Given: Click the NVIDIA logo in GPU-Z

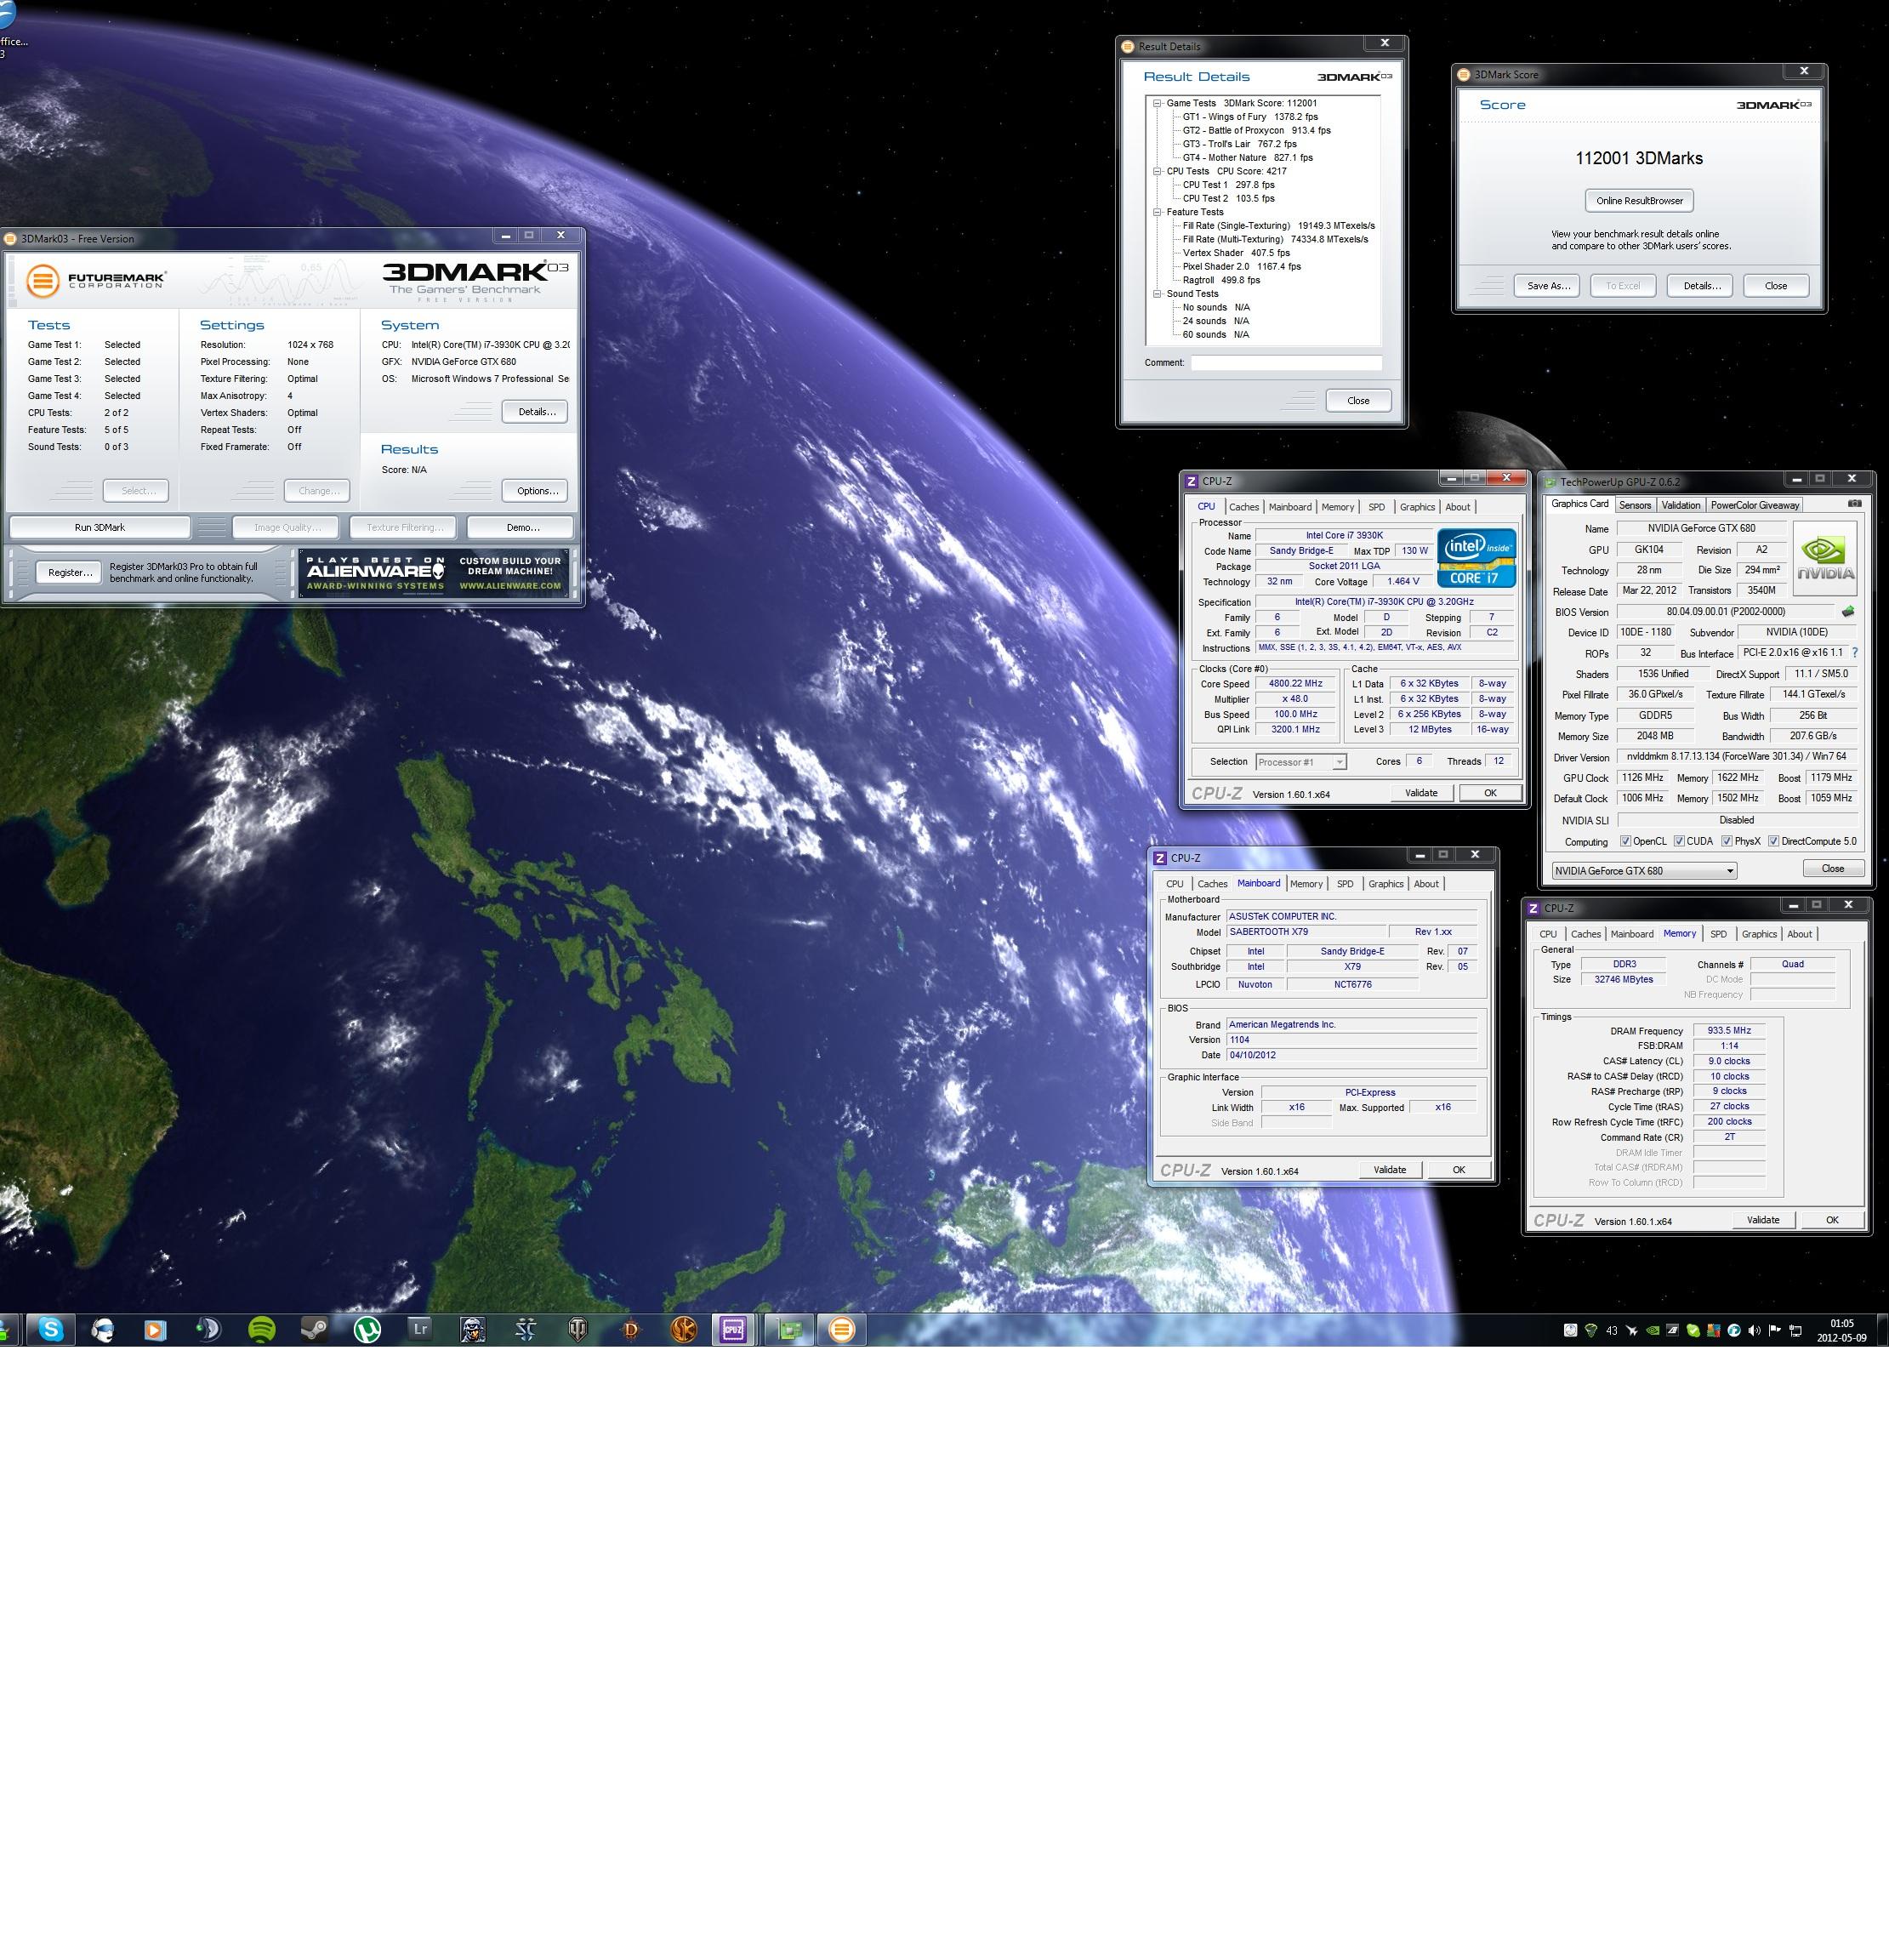Looking at the screenshot, I should [1825, 558].
